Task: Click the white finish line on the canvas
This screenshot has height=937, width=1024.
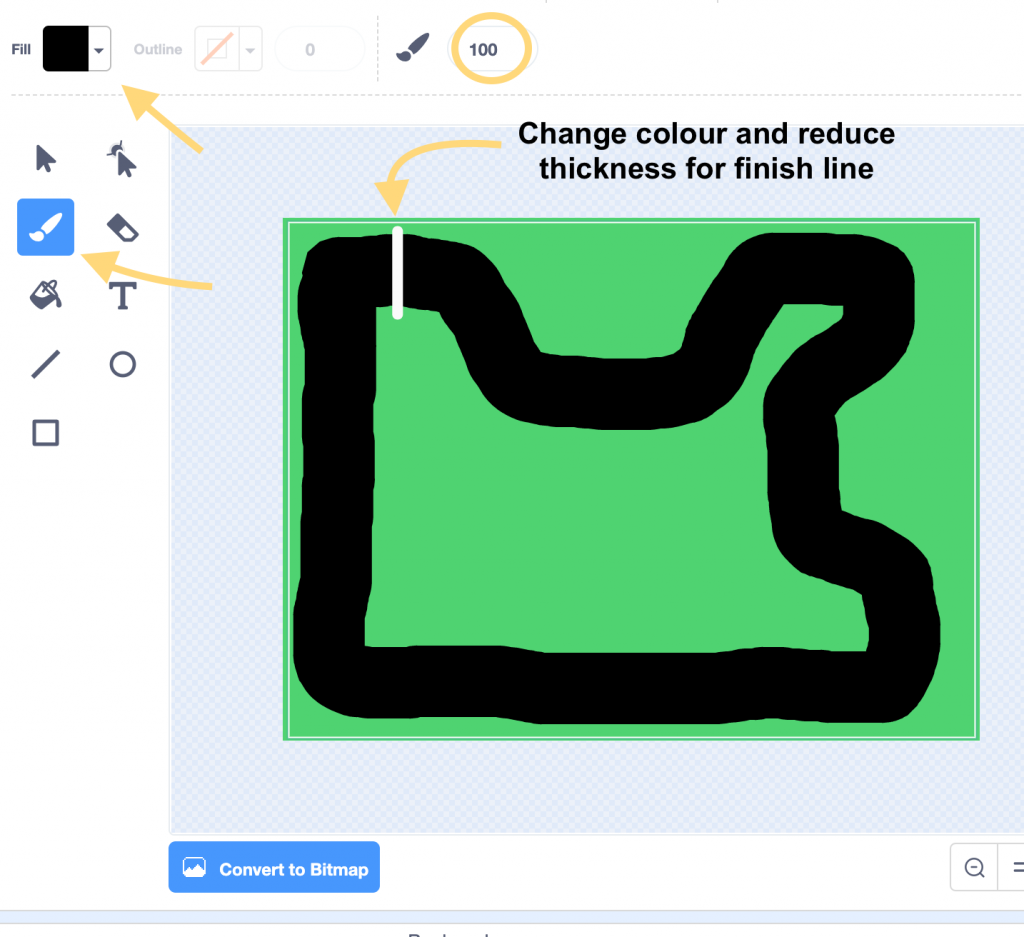Action: (x=398, y=273)
